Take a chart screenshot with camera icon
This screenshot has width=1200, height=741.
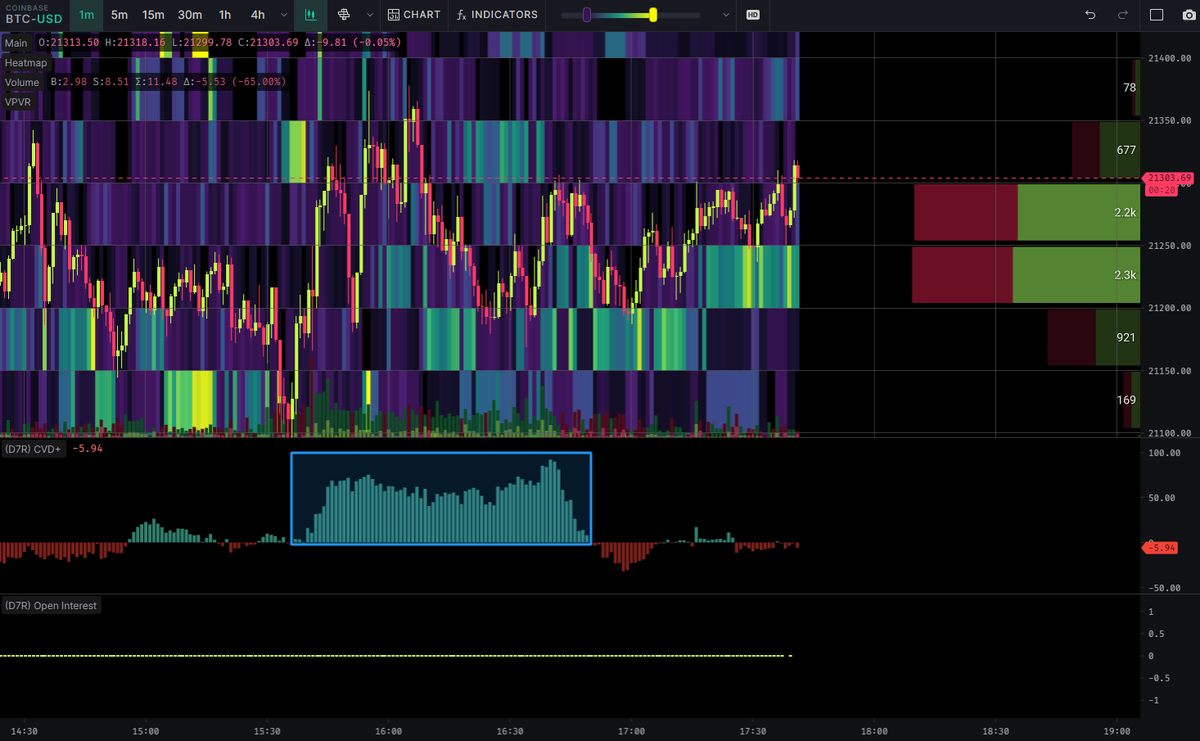[x=1188, y=15]
